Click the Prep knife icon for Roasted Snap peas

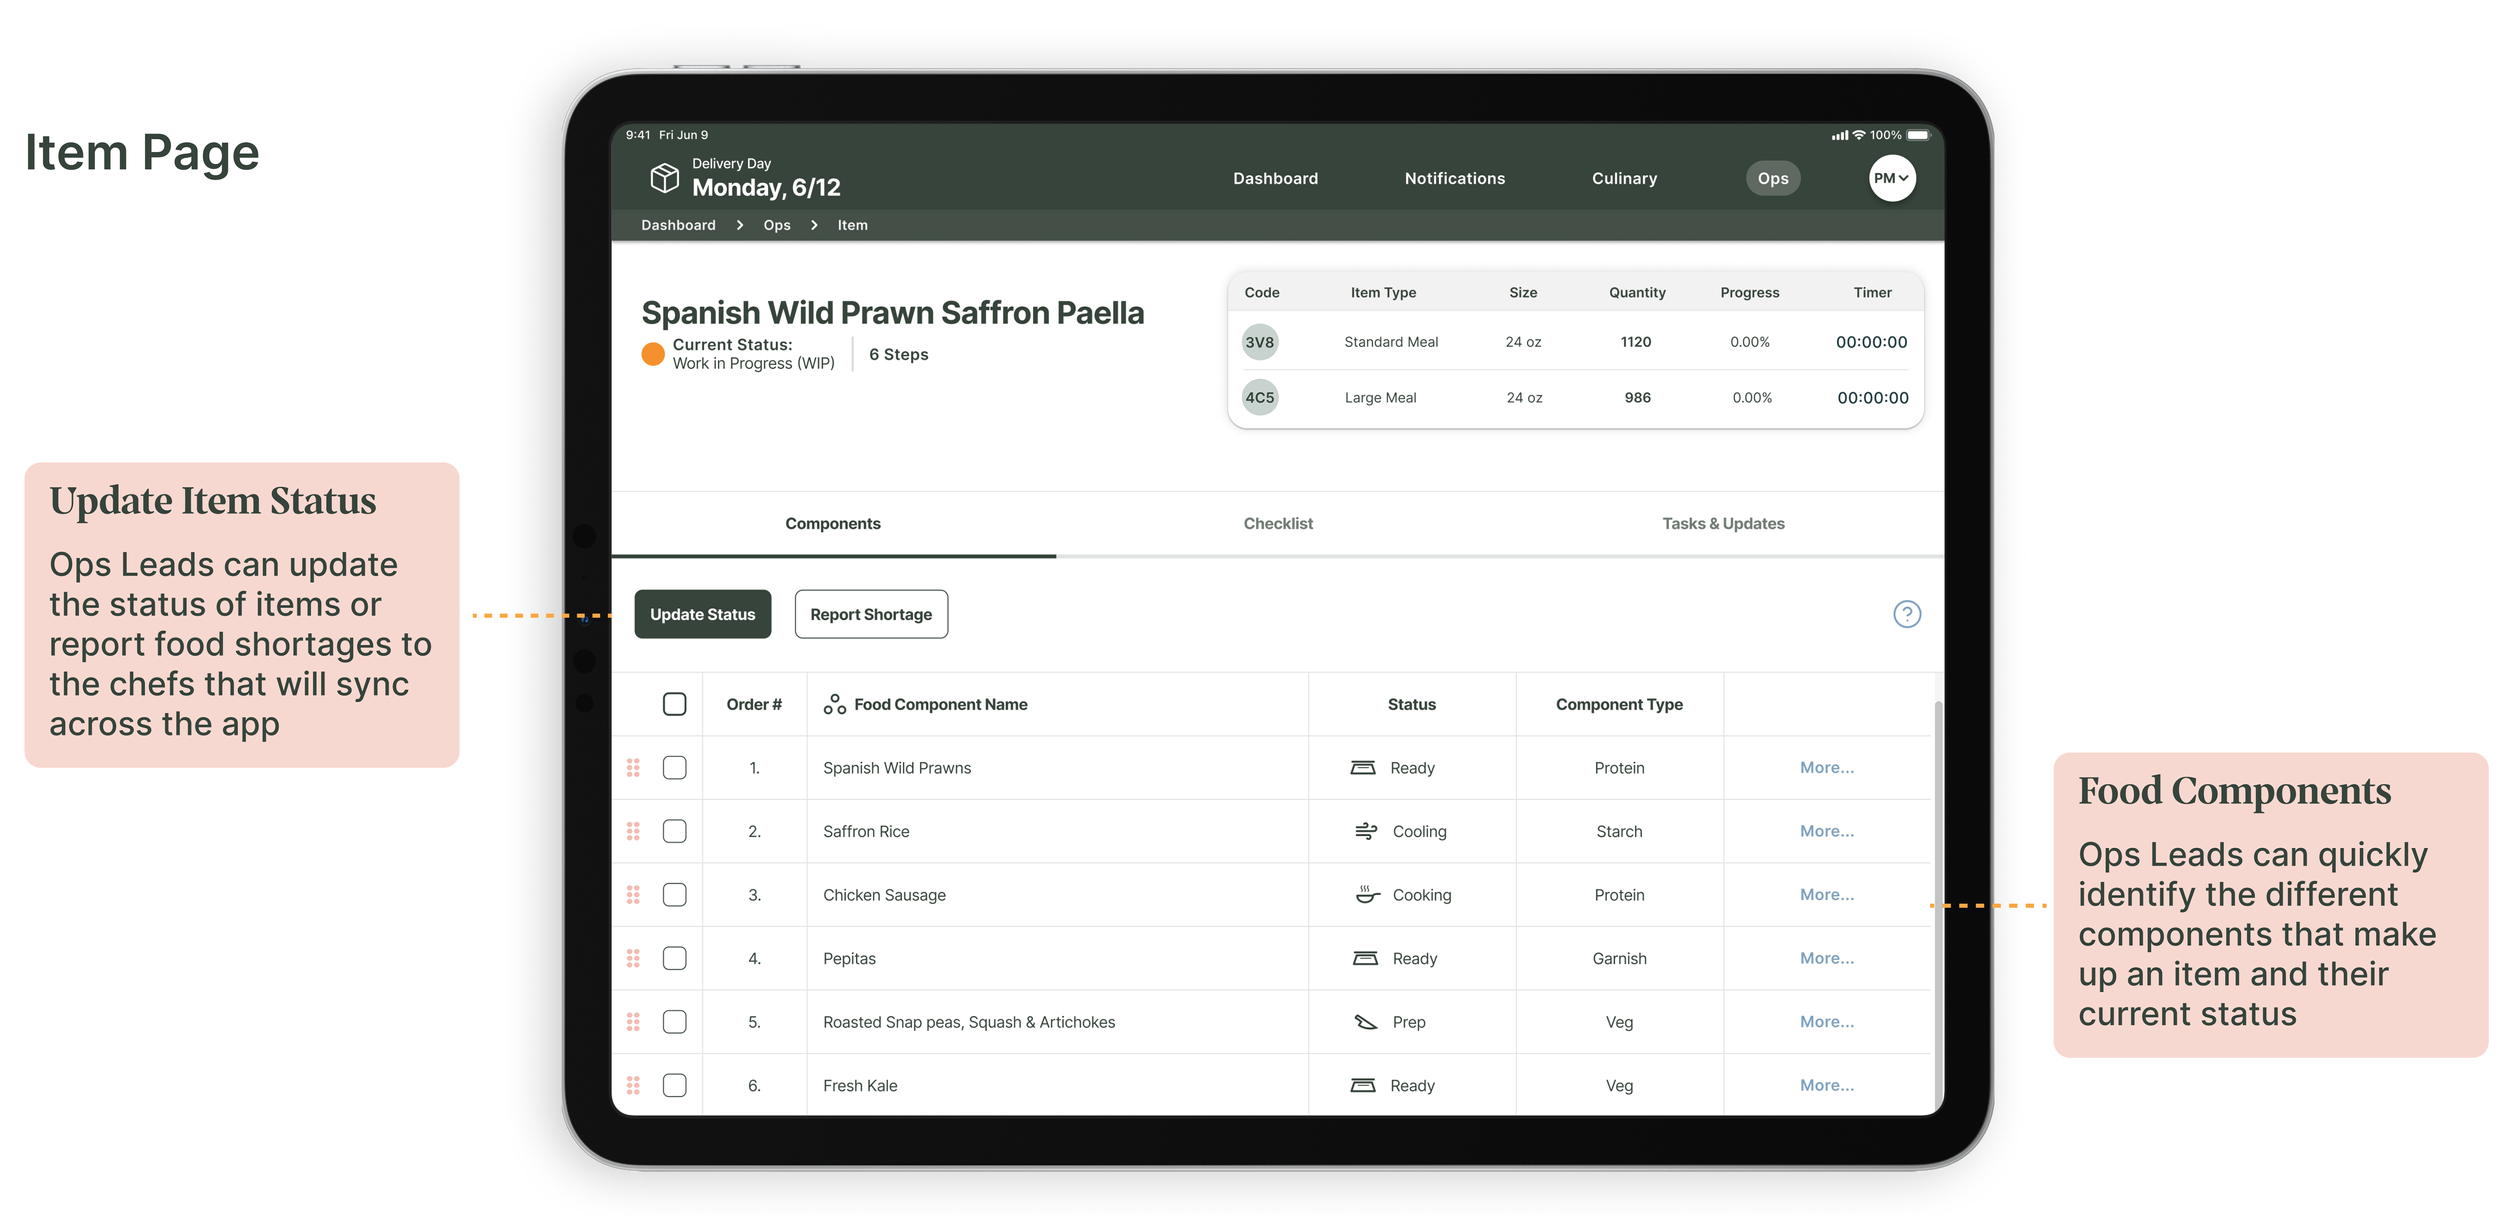1365,1022
